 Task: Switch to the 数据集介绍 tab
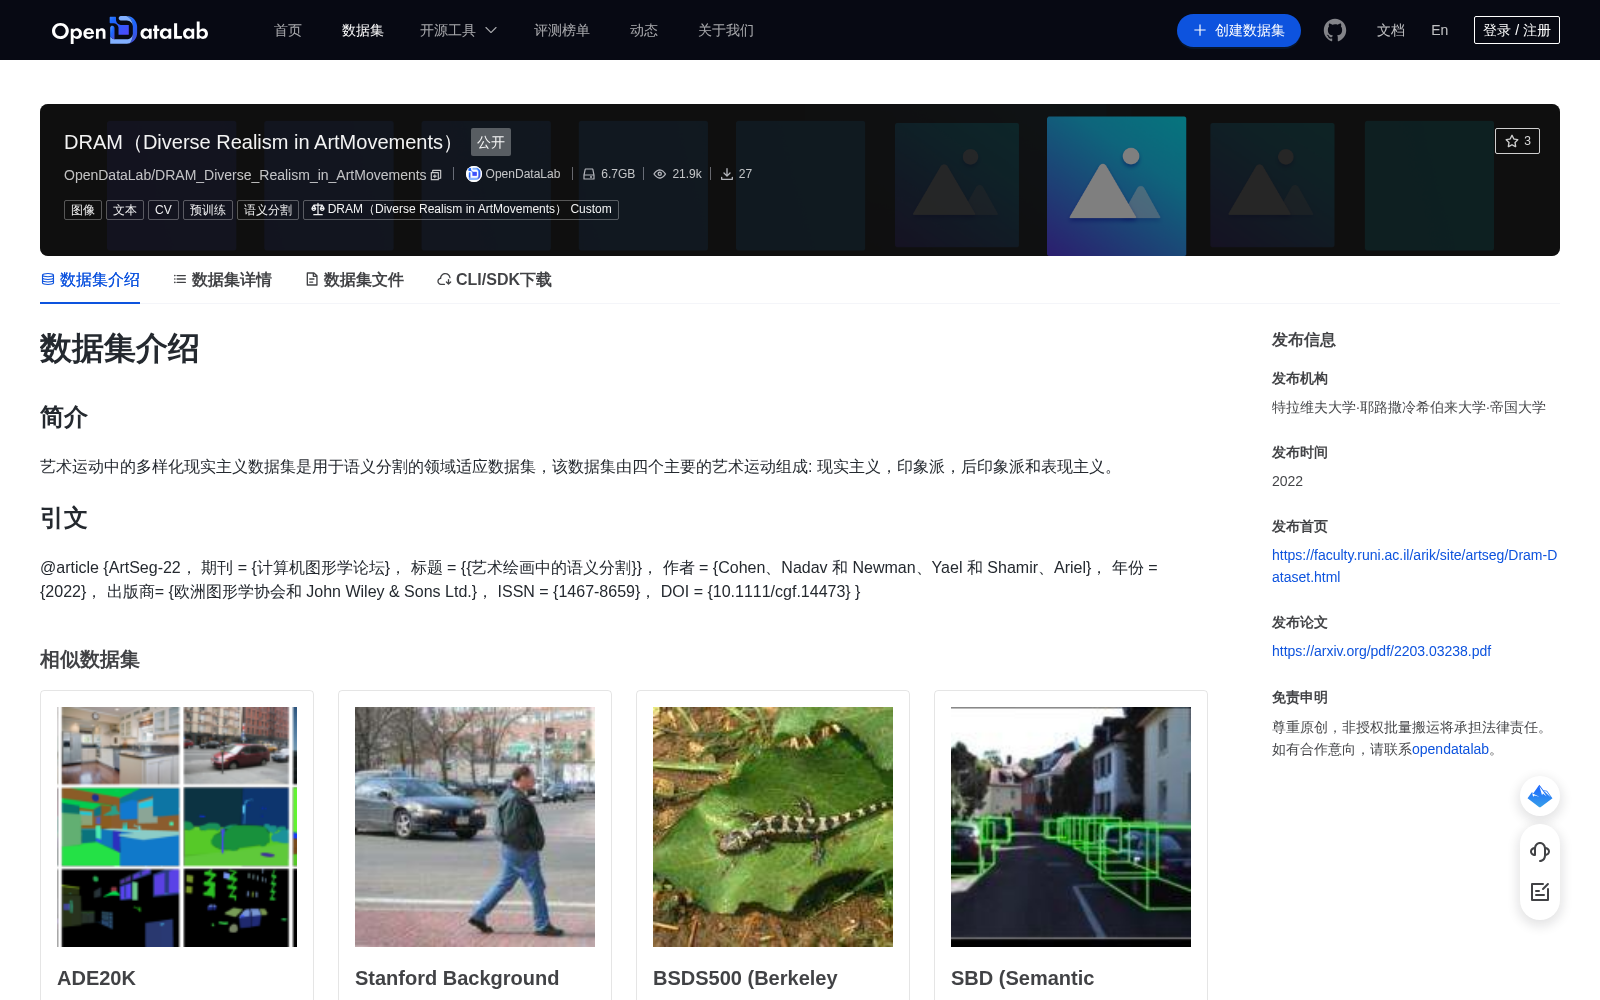pos(90,280)
